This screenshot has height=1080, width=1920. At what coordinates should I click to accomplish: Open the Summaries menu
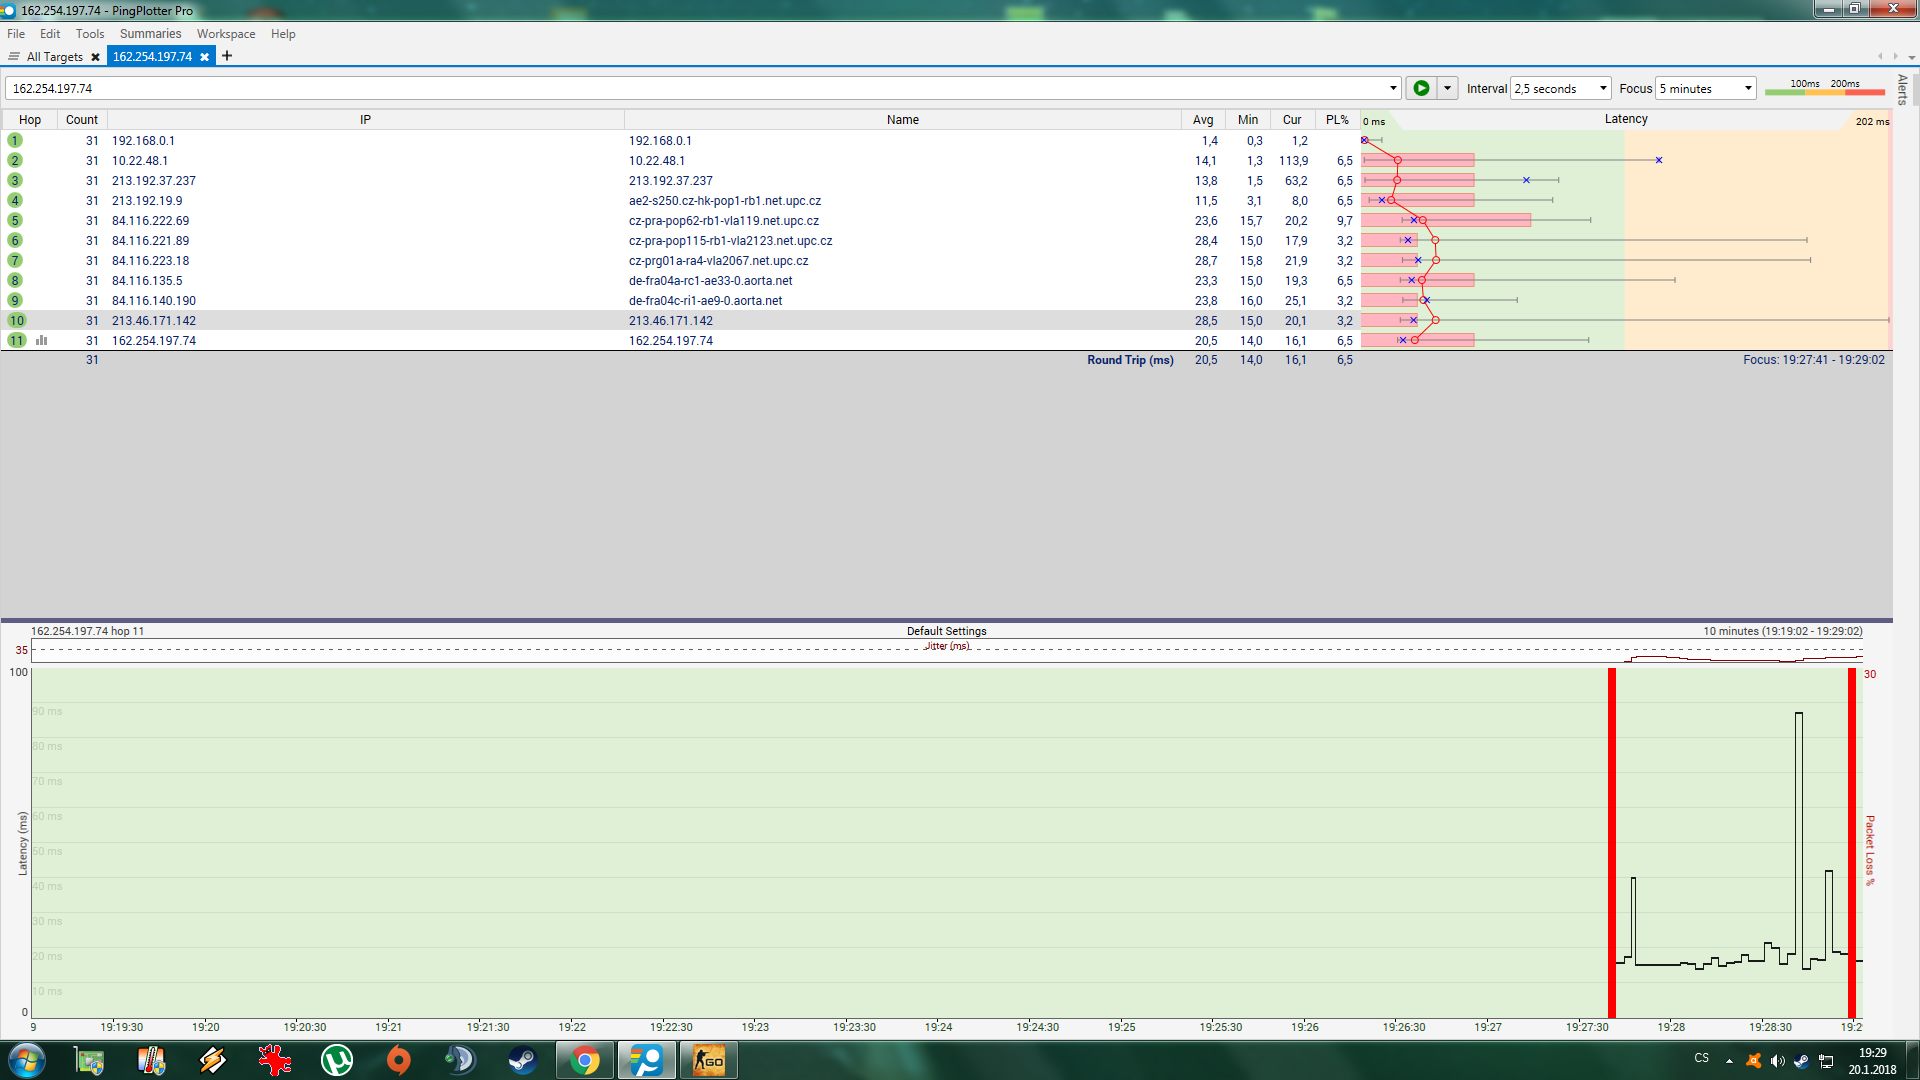pyautogui.click(x=150, y=33)
